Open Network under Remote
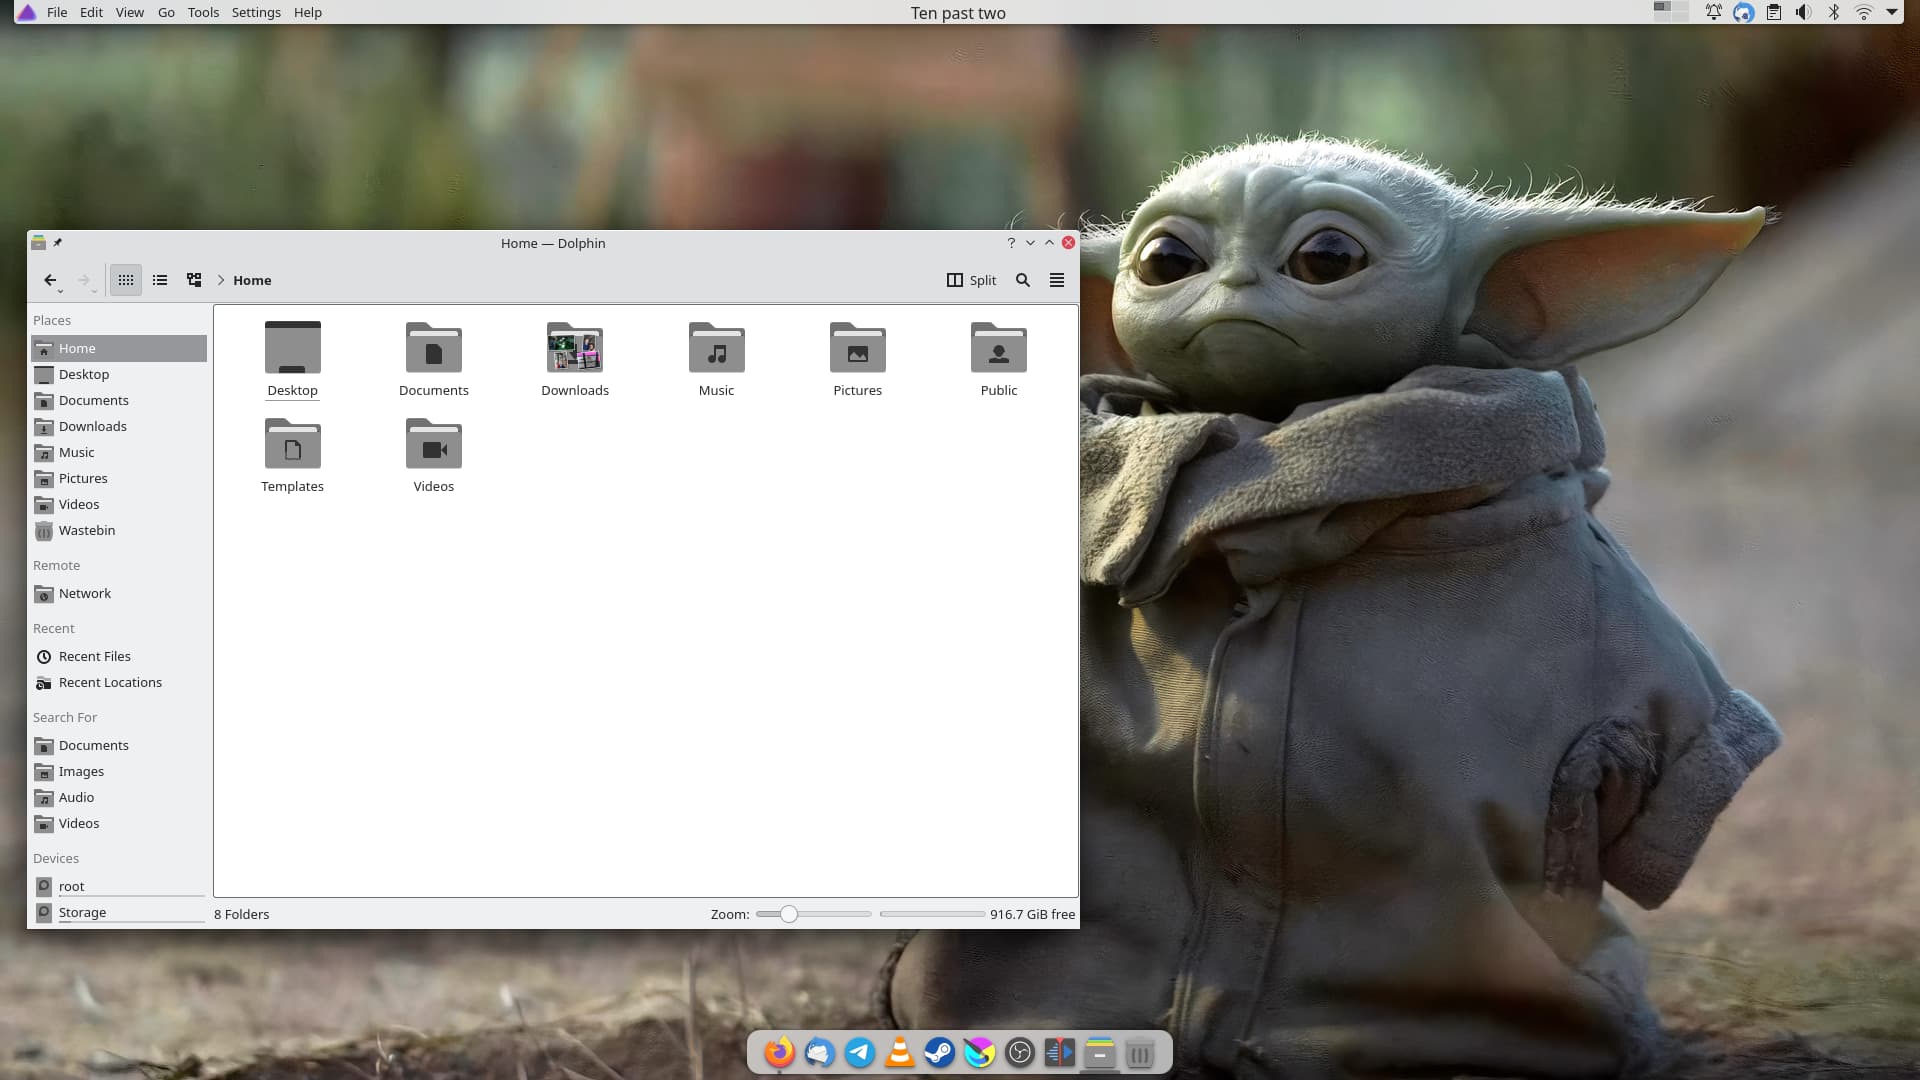The height and width of the screenshot is (1080, 1920). [x=119, y=593]
